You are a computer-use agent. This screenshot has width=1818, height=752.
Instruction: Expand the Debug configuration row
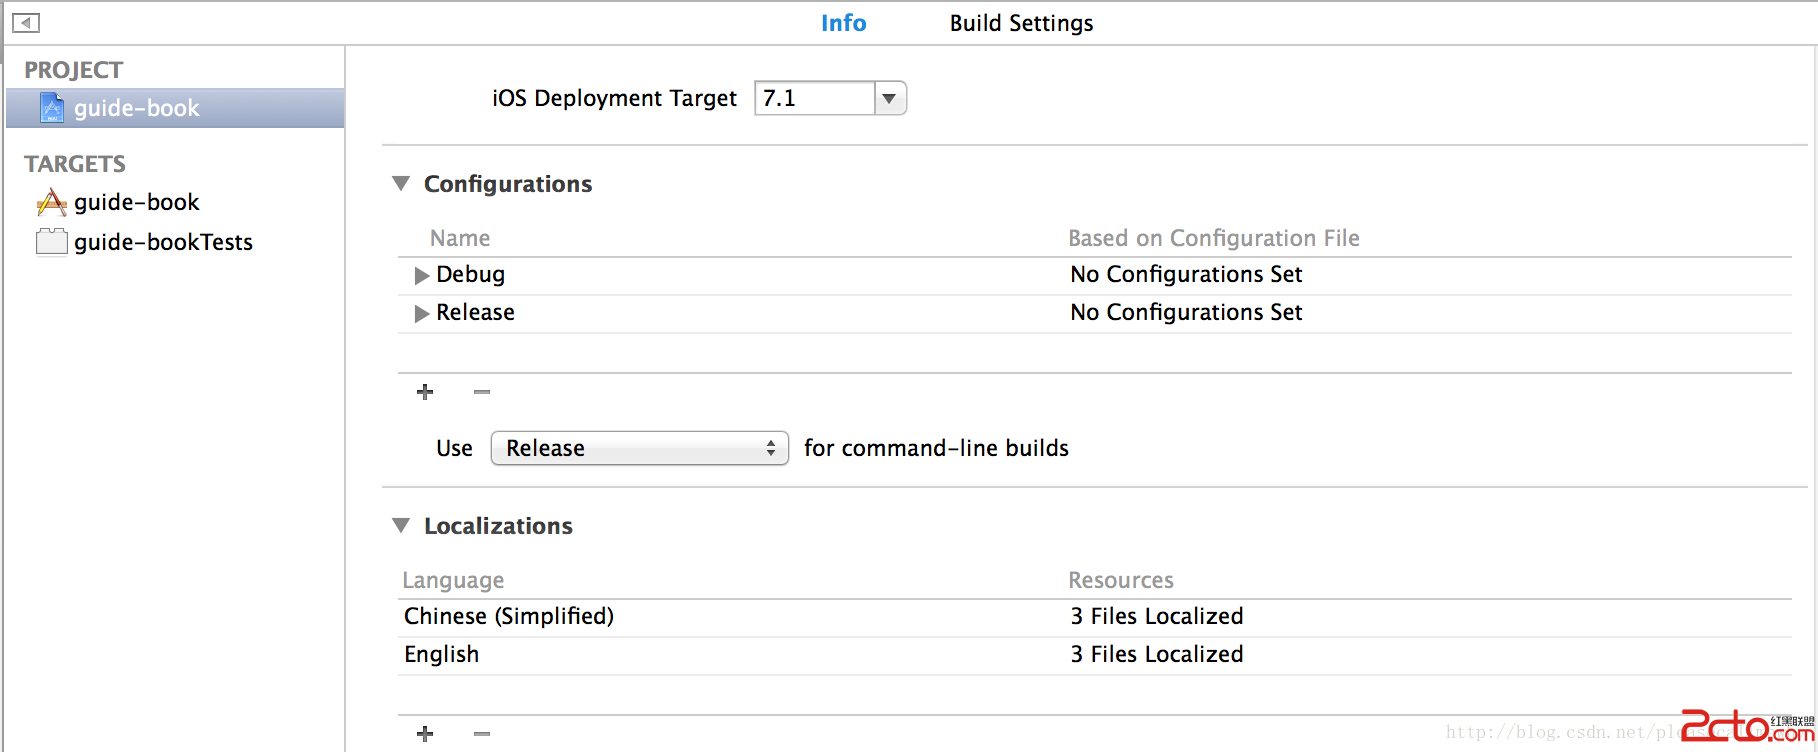(x=422, y=275)
